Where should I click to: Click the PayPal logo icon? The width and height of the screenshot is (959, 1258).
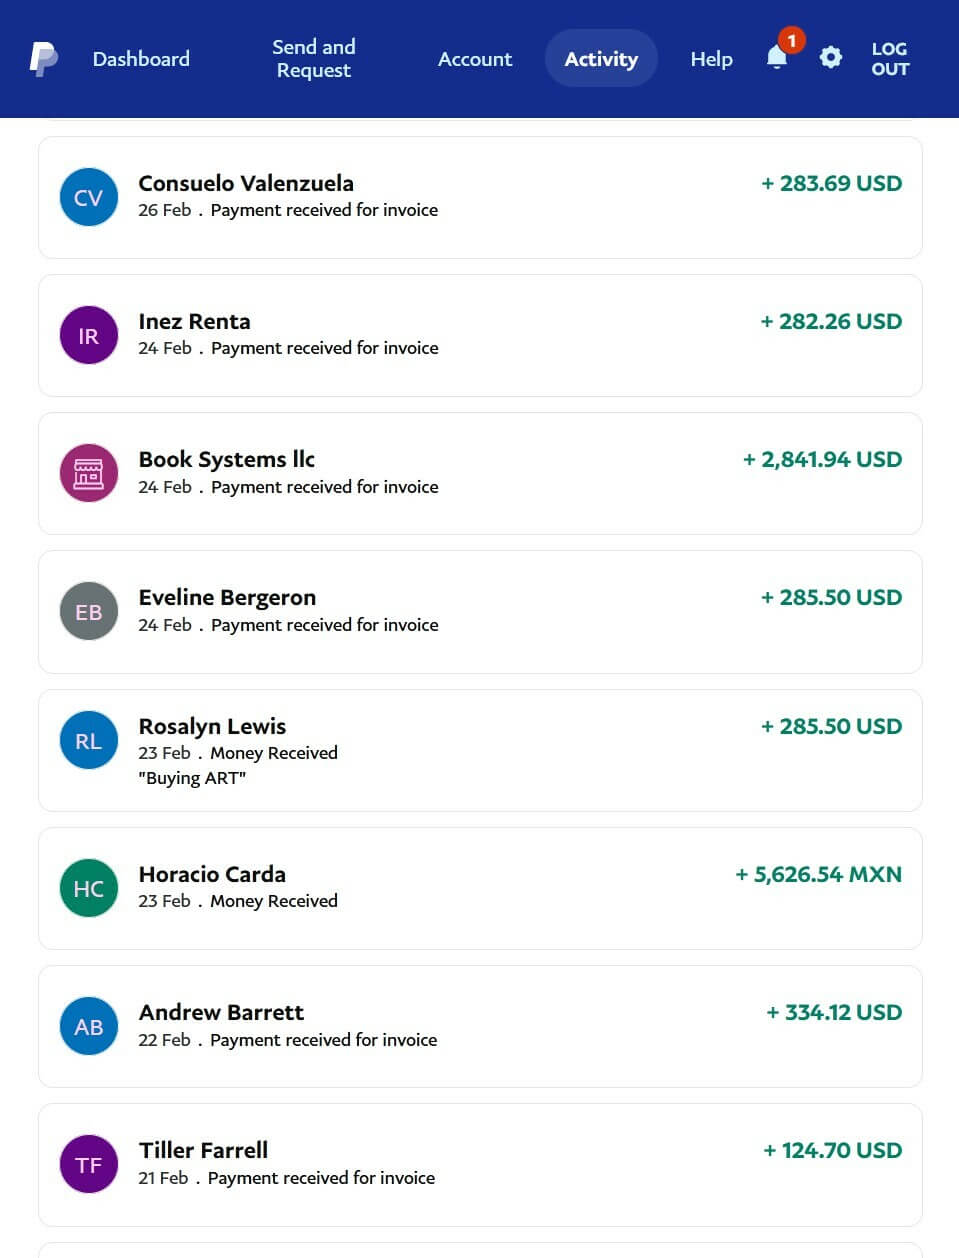43,59
